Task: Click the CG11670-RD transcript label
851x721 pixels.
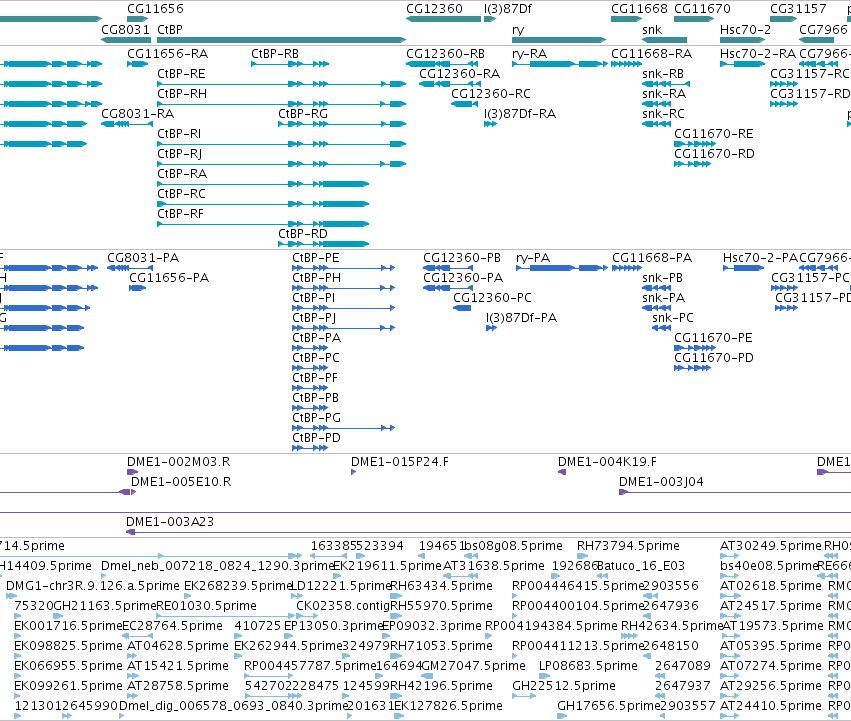Action: coord(714,154)
